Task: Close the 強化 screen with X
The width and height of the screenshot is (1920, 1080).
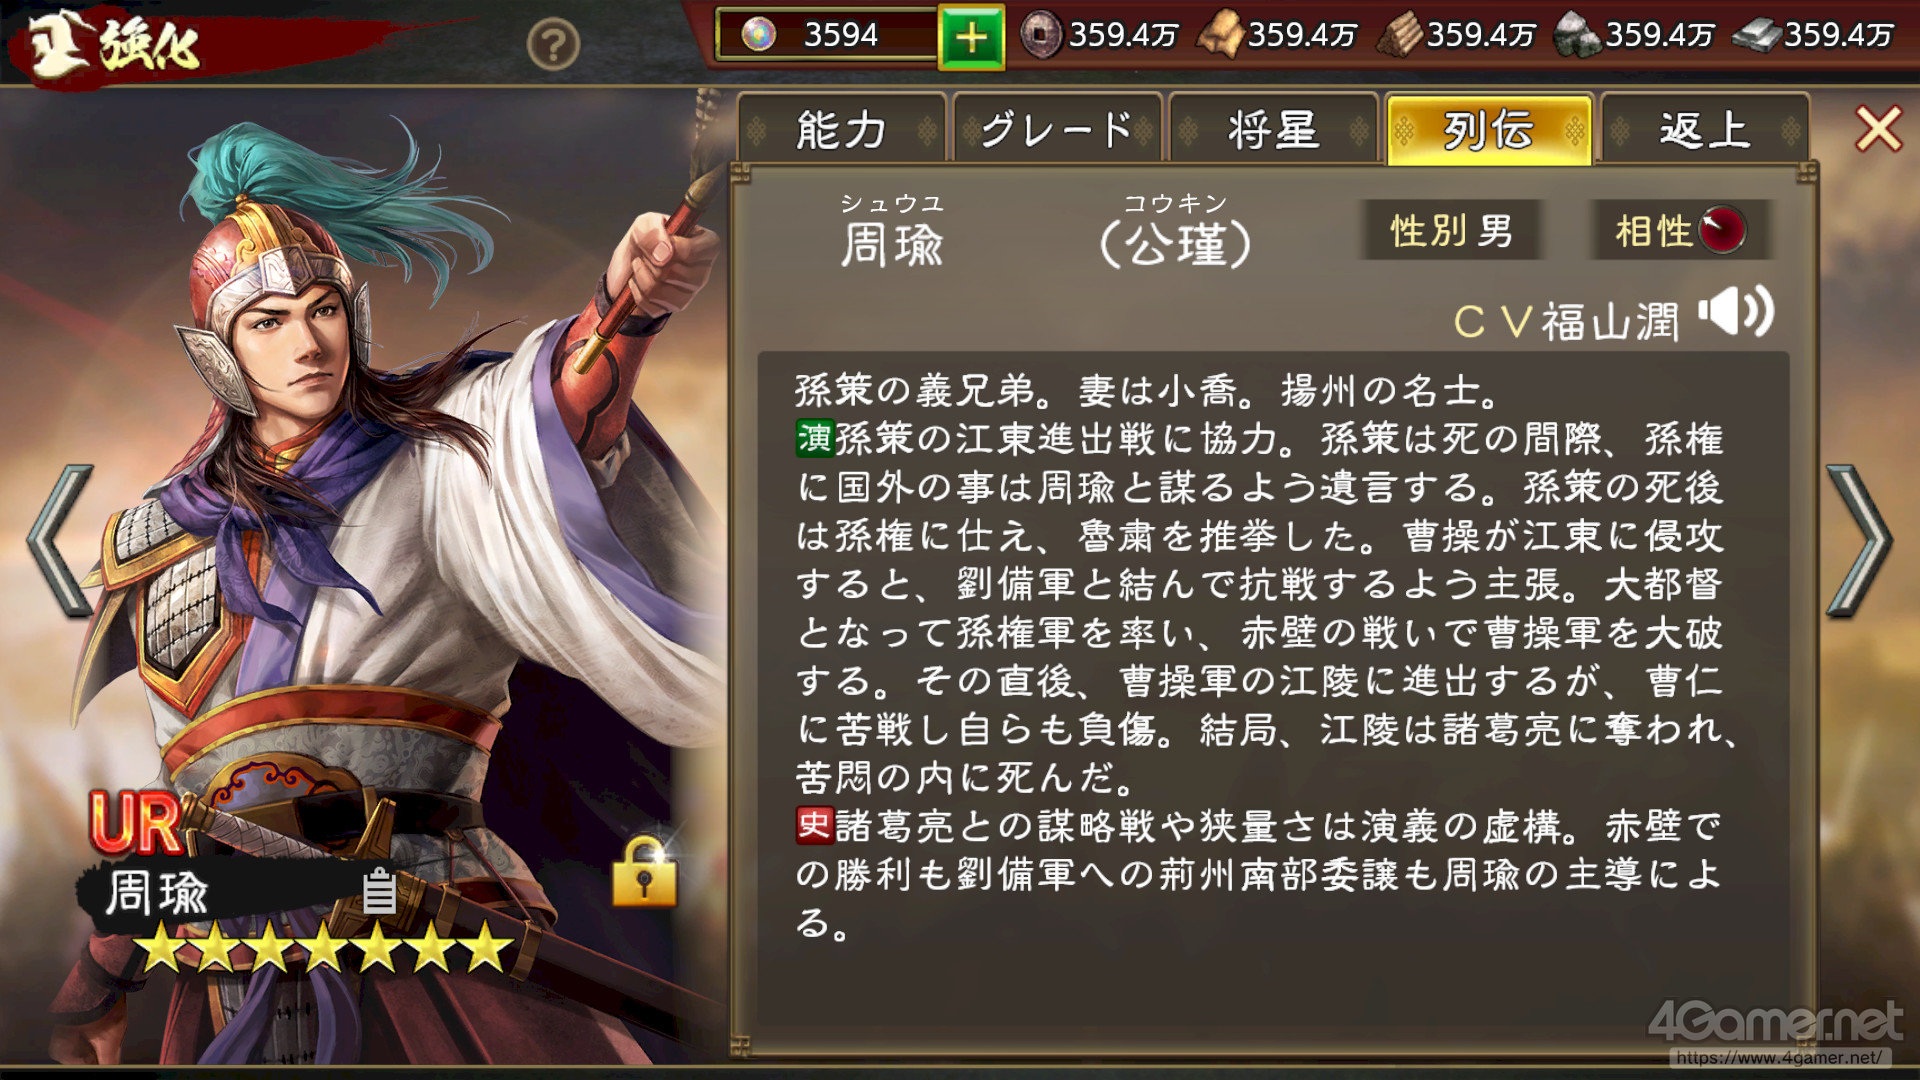Action: (x=1878, y=129)
